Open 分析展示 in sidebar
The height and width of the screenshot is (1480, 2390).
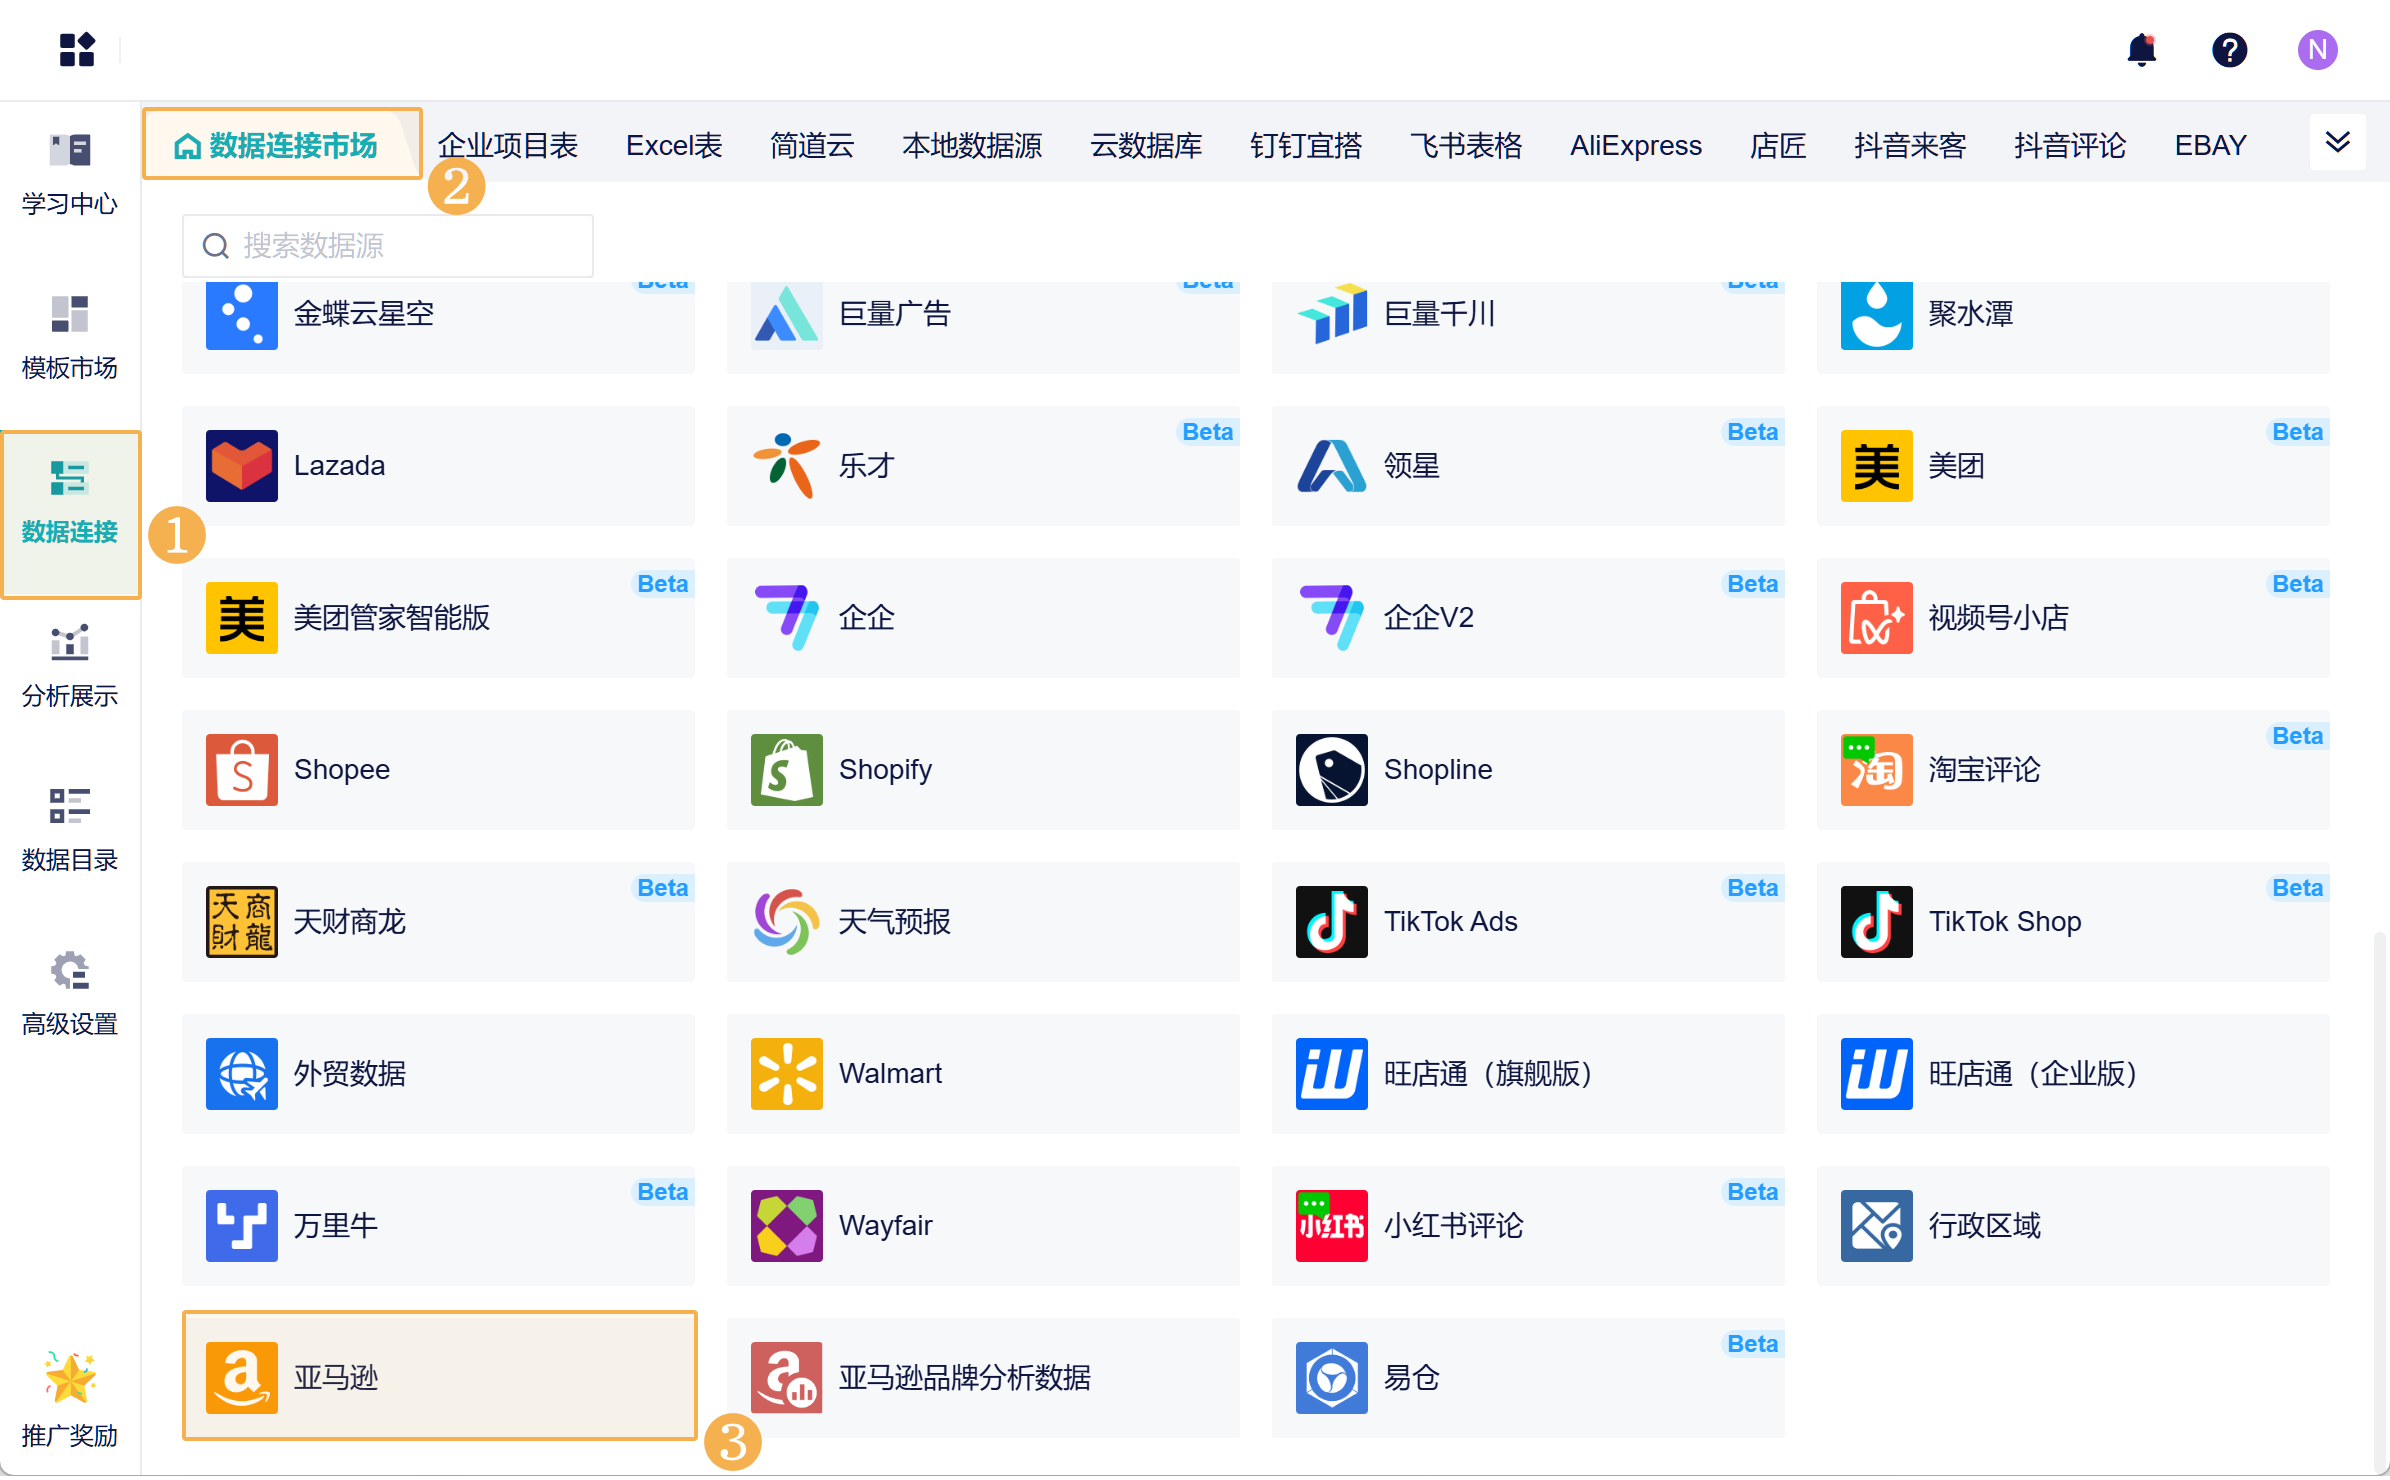(70, 666)
